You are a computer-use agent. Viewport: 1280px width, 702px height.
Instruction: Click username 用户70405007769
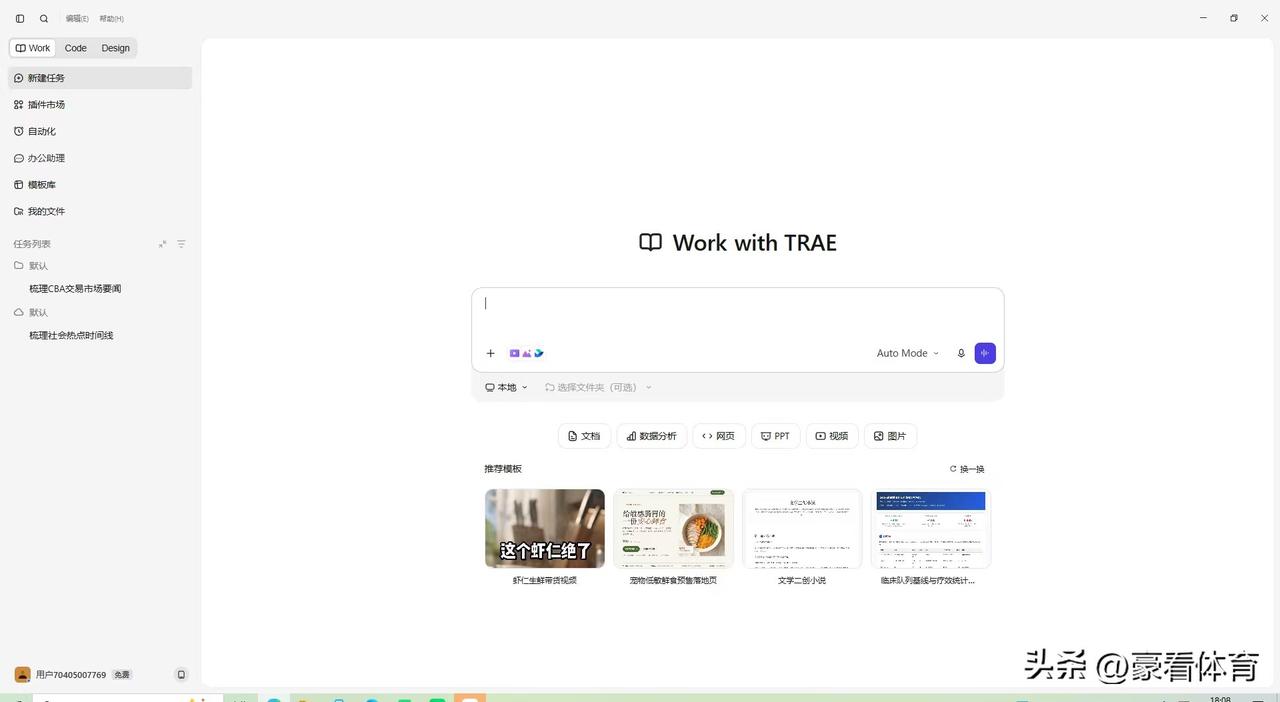[x=71, y=675]
